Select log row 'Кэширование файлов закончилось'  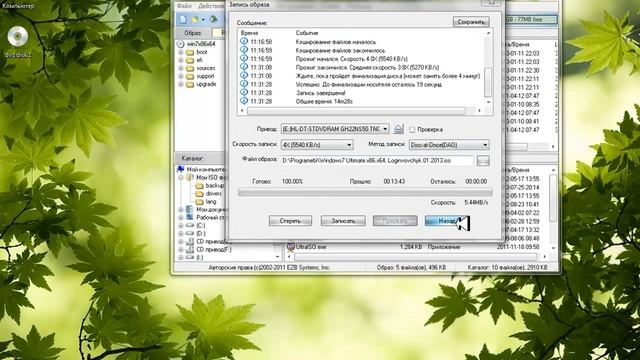[340, 51]
